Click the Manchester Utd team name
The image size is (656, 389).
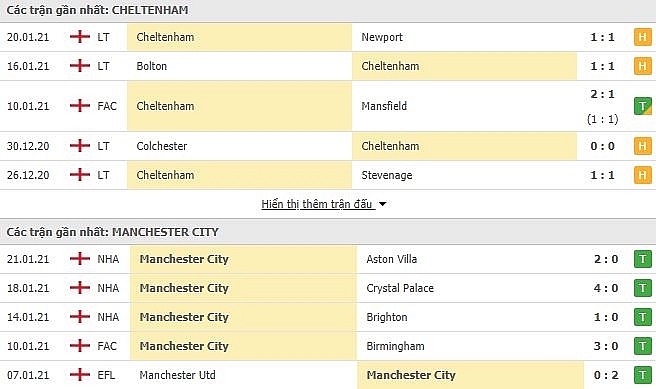tap(177, 375)
